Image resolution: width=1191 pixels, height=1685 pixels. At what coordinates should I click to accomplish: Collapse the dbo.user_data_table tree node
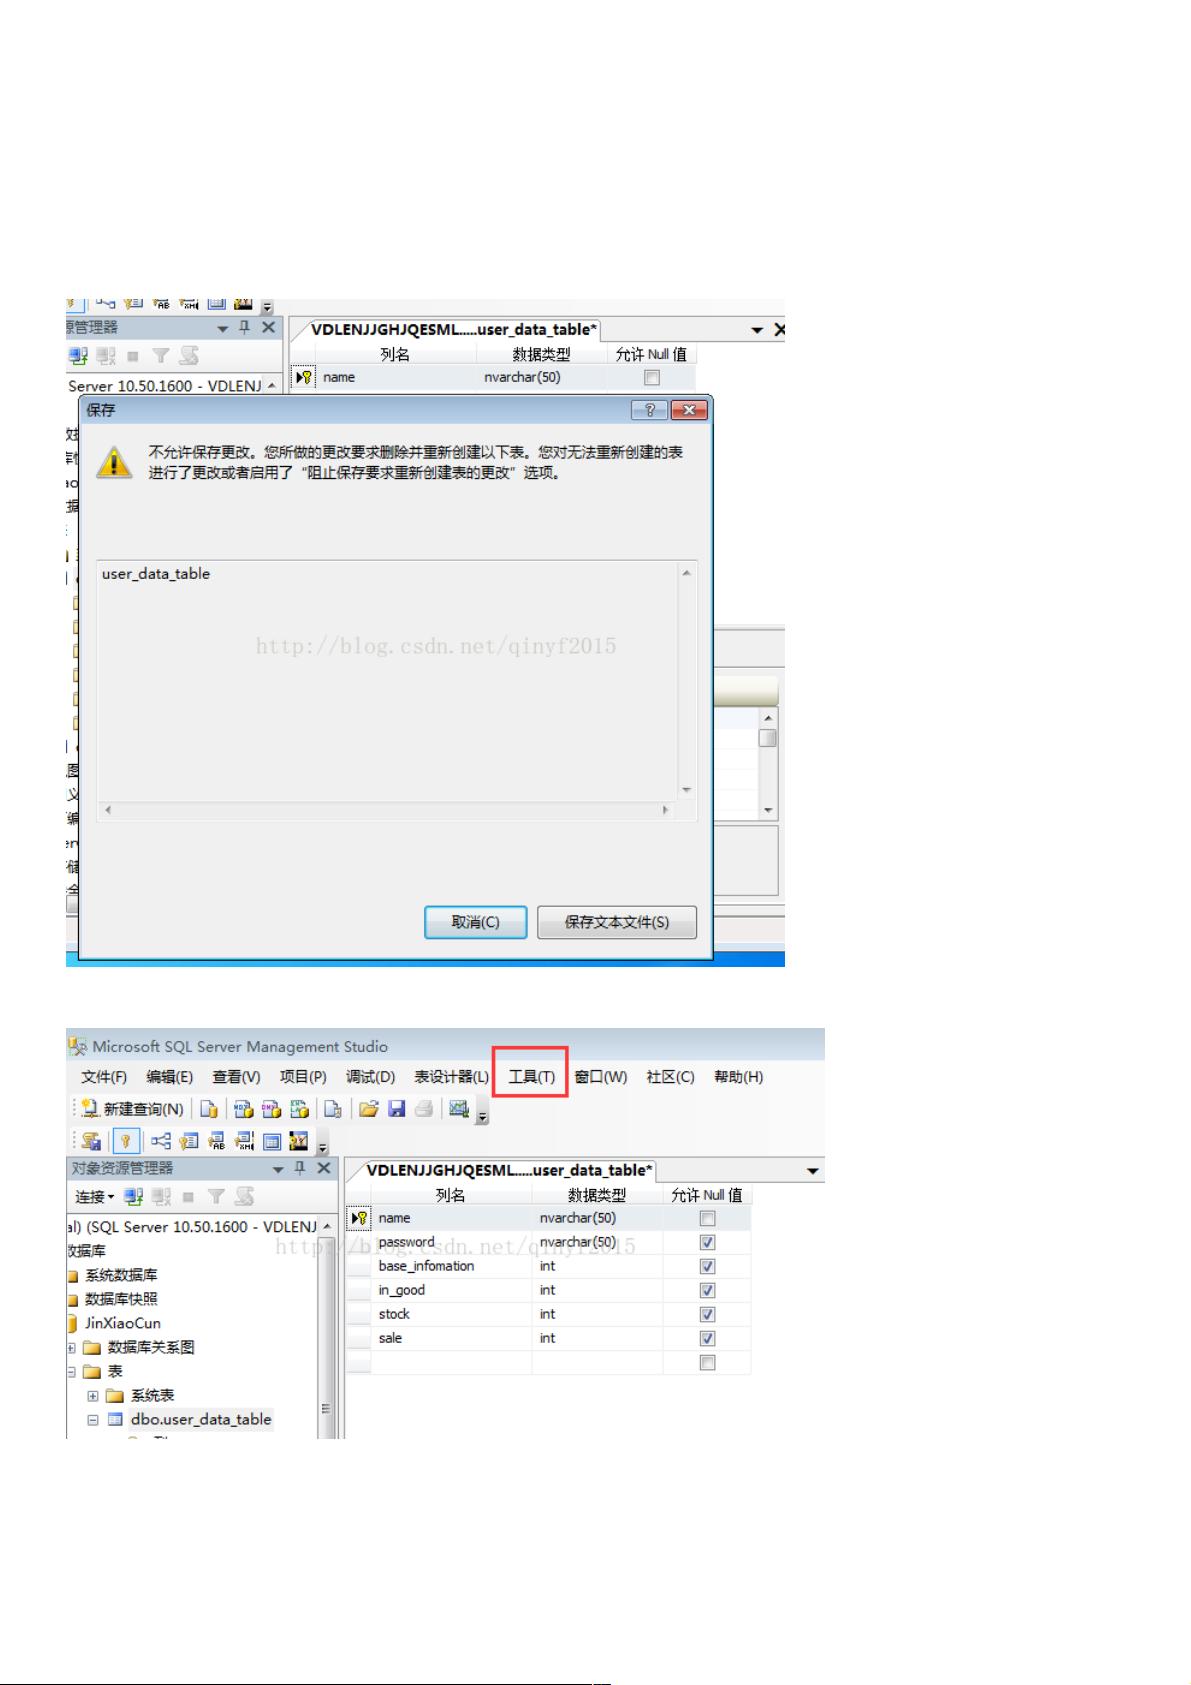pyautogui.click(x=92, y=1419)
